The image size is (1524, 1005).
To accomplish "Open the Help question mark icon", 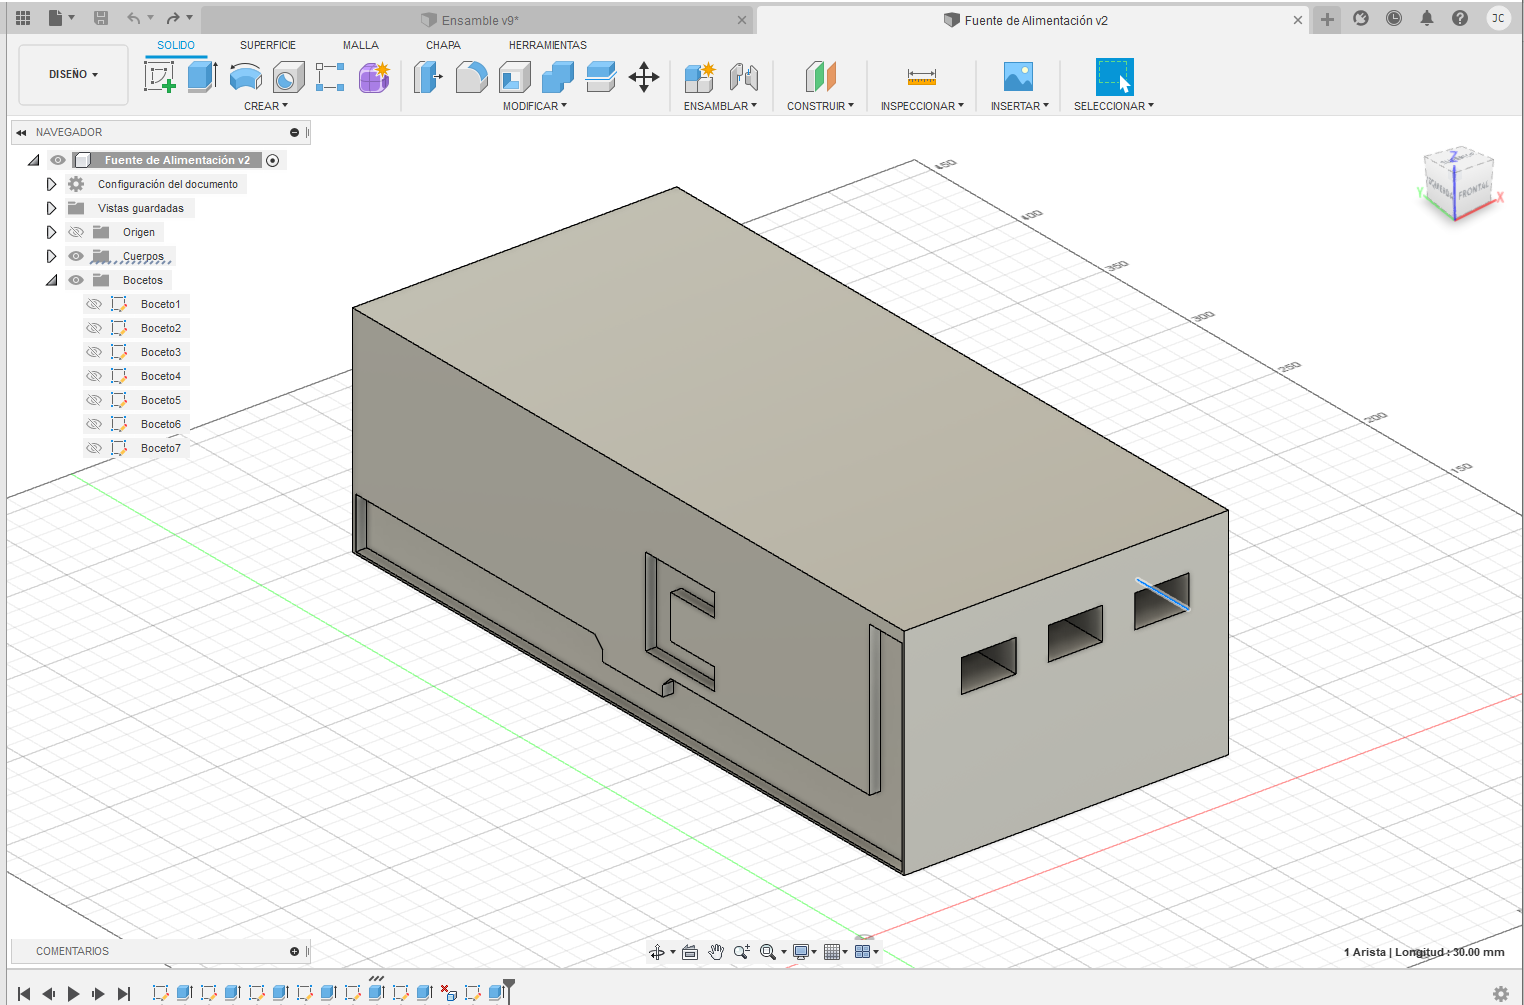I will 1460,18.
